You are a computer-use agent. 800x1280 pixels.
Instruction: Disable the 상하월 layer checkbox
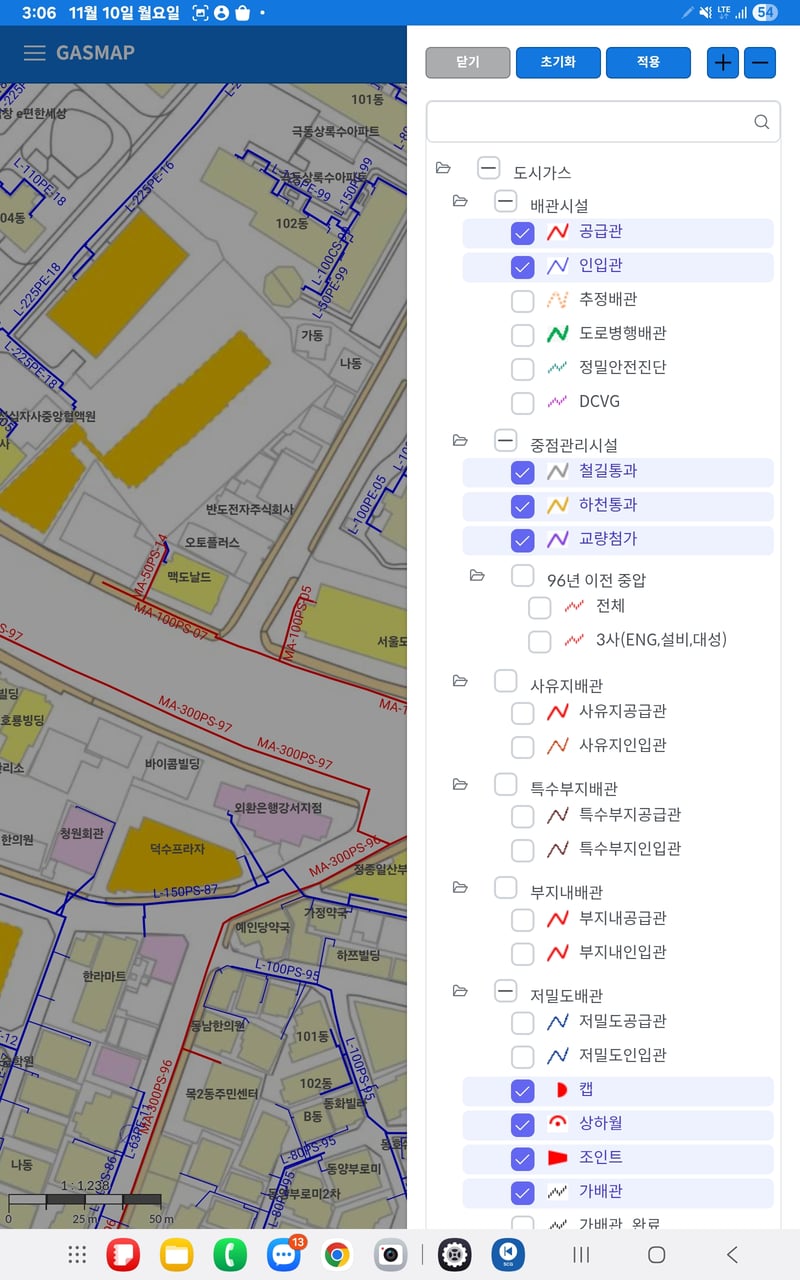522,1125
